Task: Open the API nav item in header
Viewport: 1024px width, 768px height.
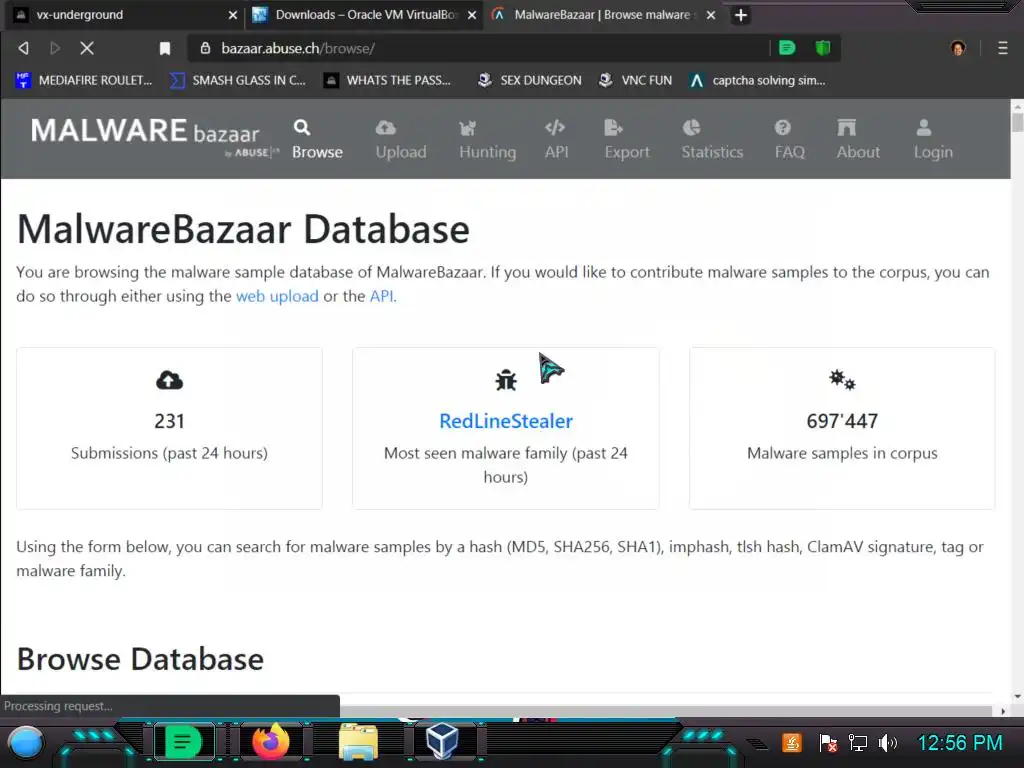Action: [x=556, y=139]
